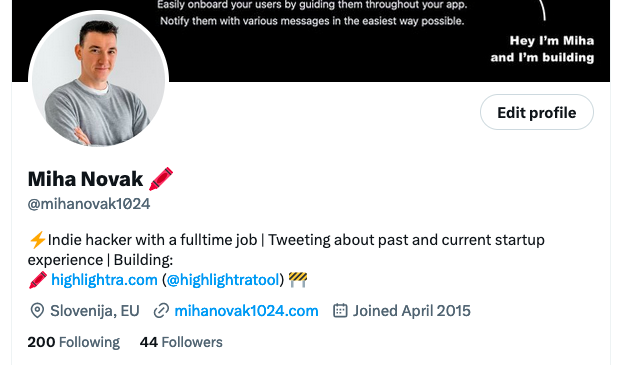Screen dimensions: 619x365
Task: Click the crayon emoji beside Miha Novak
Action: pos(161,179)
